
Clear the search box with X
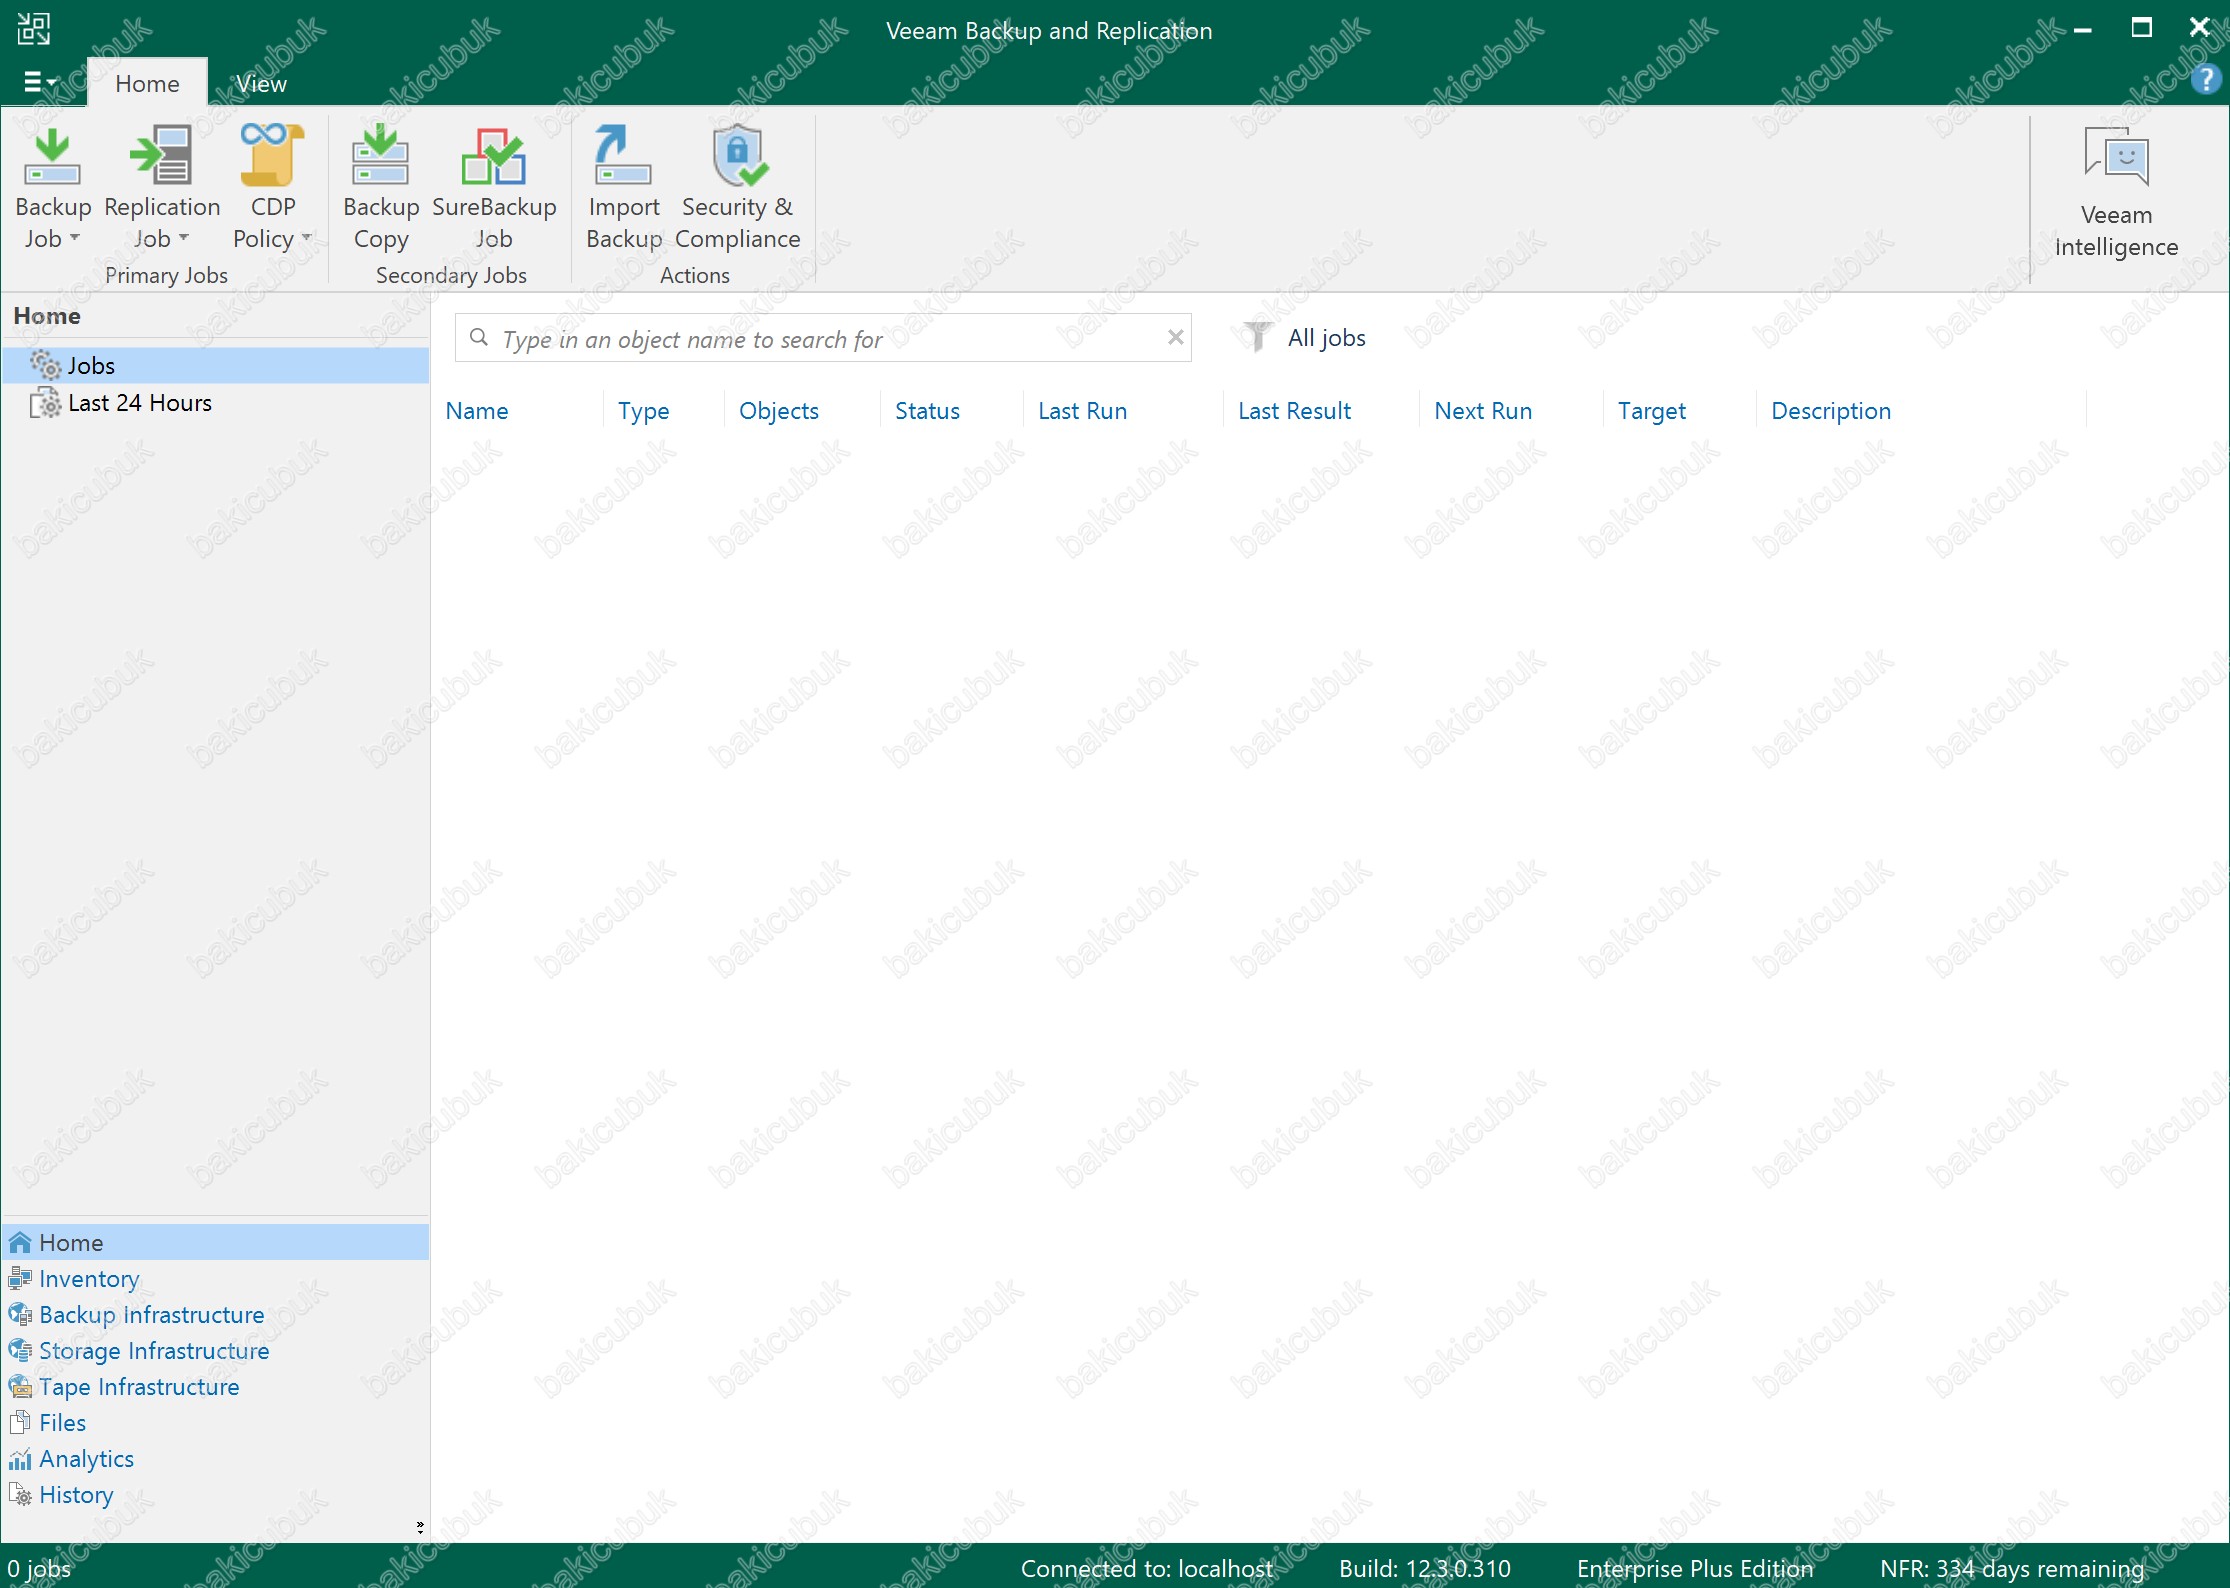[x=1176, y=337]
